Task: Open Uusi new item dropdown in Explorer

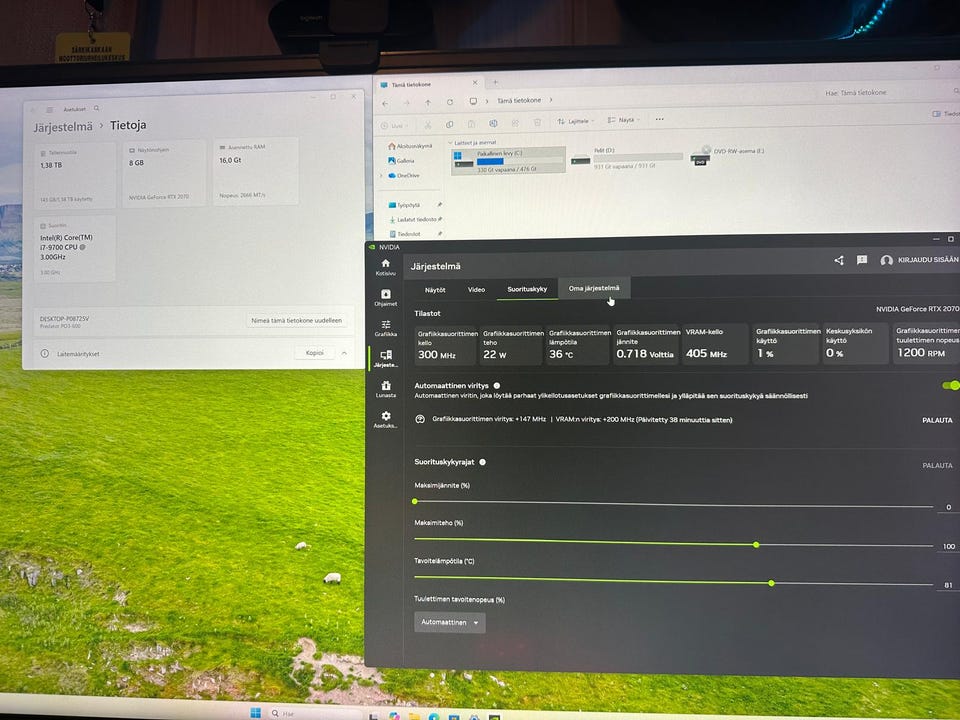Action: point(394,126)
